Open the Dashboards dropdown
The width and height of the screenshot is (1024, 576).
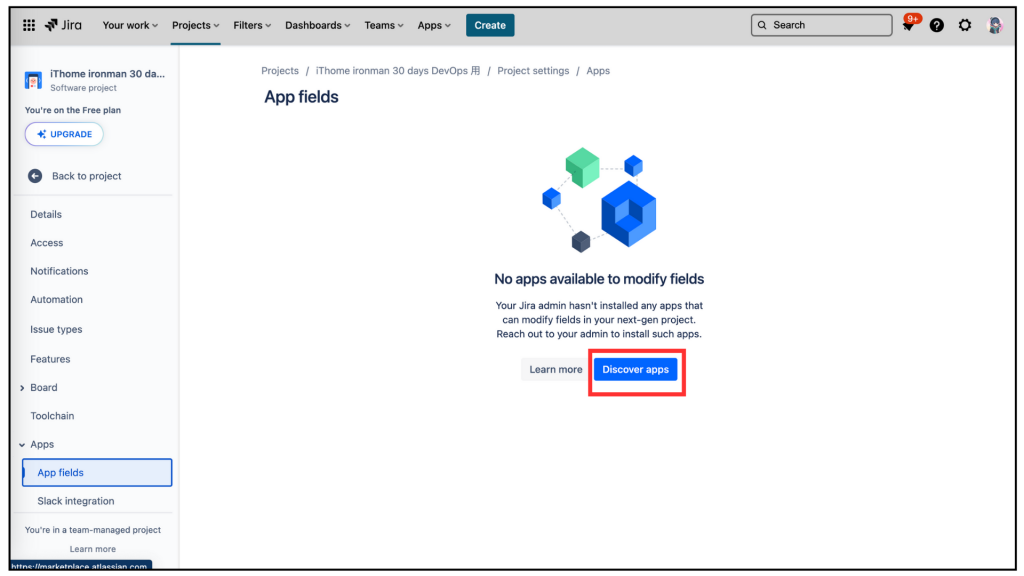[317, 25]
